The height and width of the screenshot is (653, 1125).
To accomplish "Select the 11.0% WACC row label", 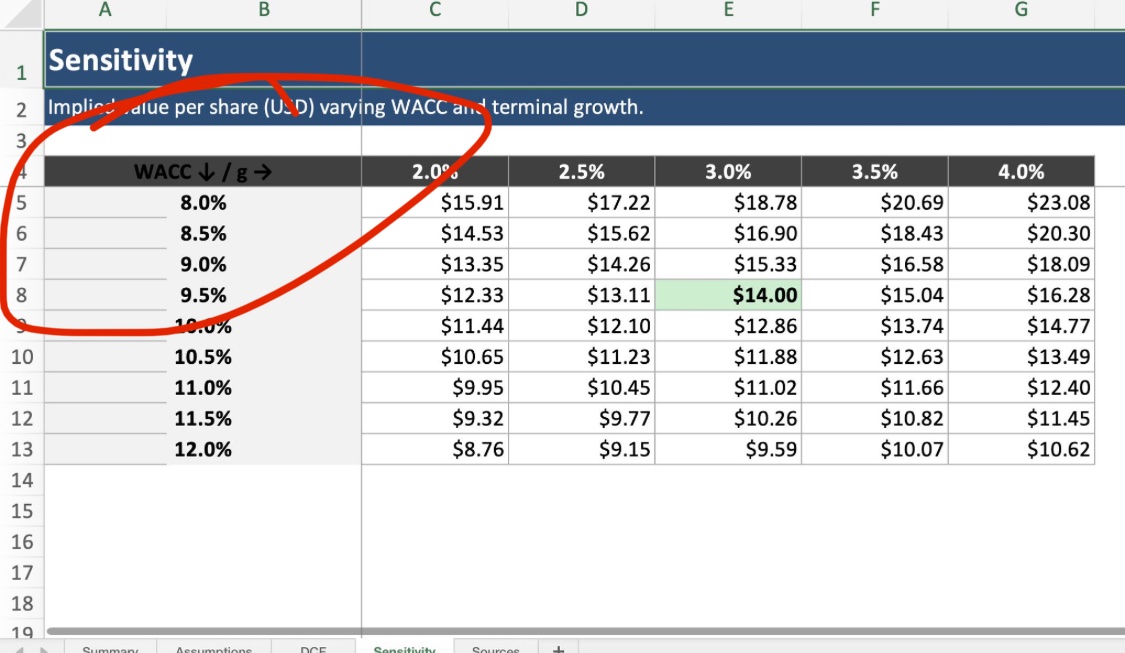I will tap(203, 387).
